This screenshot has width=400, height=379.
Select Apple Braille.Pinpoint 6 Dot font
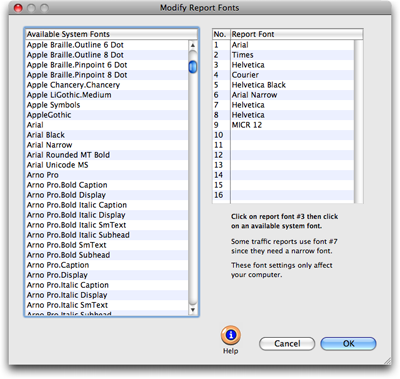[107, 65]
